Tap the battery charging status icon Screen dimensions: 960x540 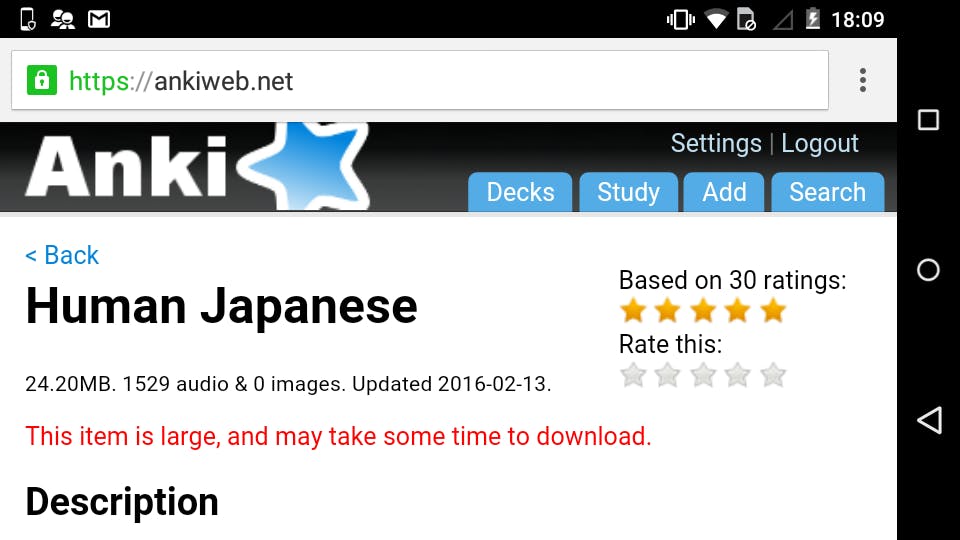(x=812, y=19)
